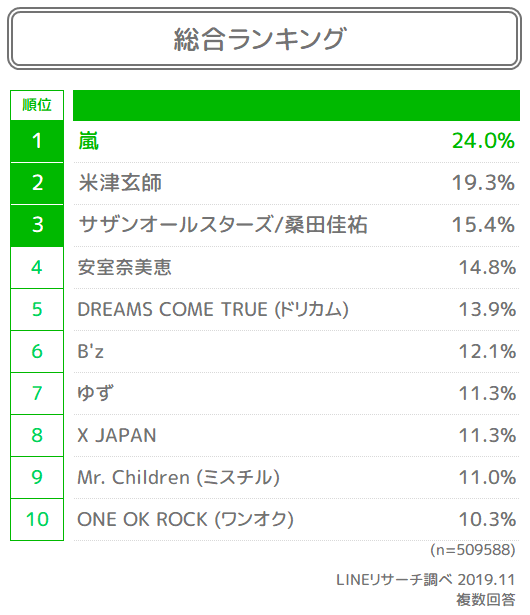The image size is (530, 615).
Task: Click the X JAPAN artist name
Action: pyautogui.click(x=117, y=435)
